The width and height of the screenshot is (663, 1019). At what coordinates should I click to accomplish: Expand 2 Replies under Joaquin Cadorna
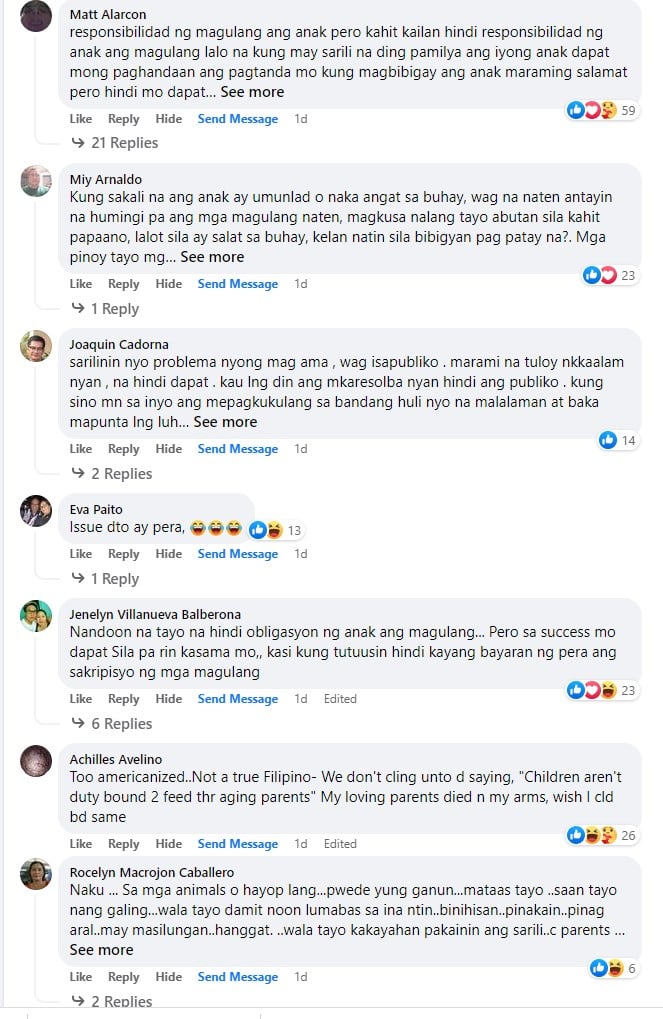coord(121,474)
